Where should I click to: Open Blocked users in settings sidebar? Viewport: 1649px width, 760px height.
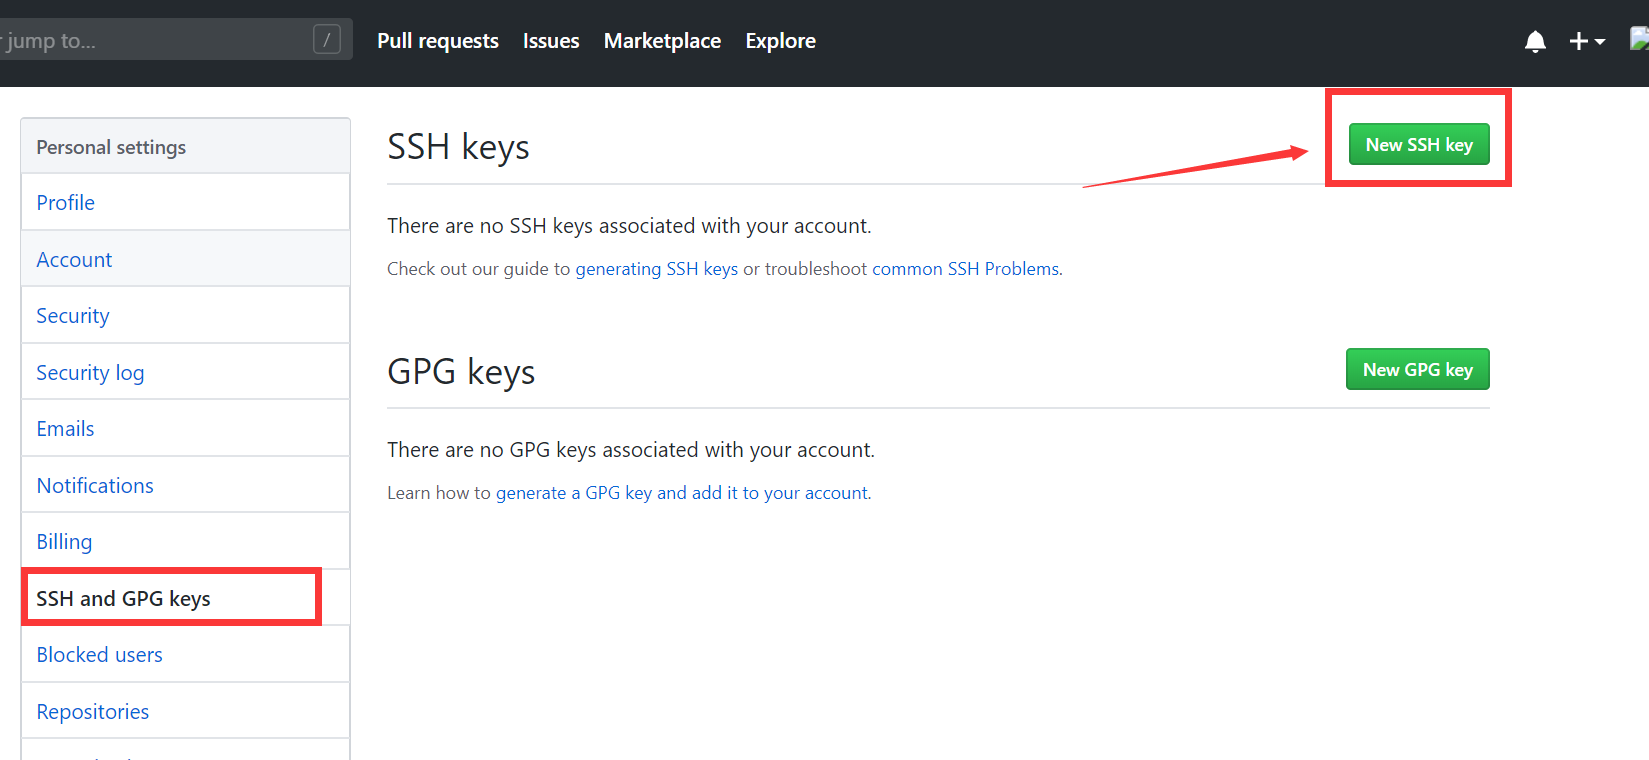coord(99,655)
